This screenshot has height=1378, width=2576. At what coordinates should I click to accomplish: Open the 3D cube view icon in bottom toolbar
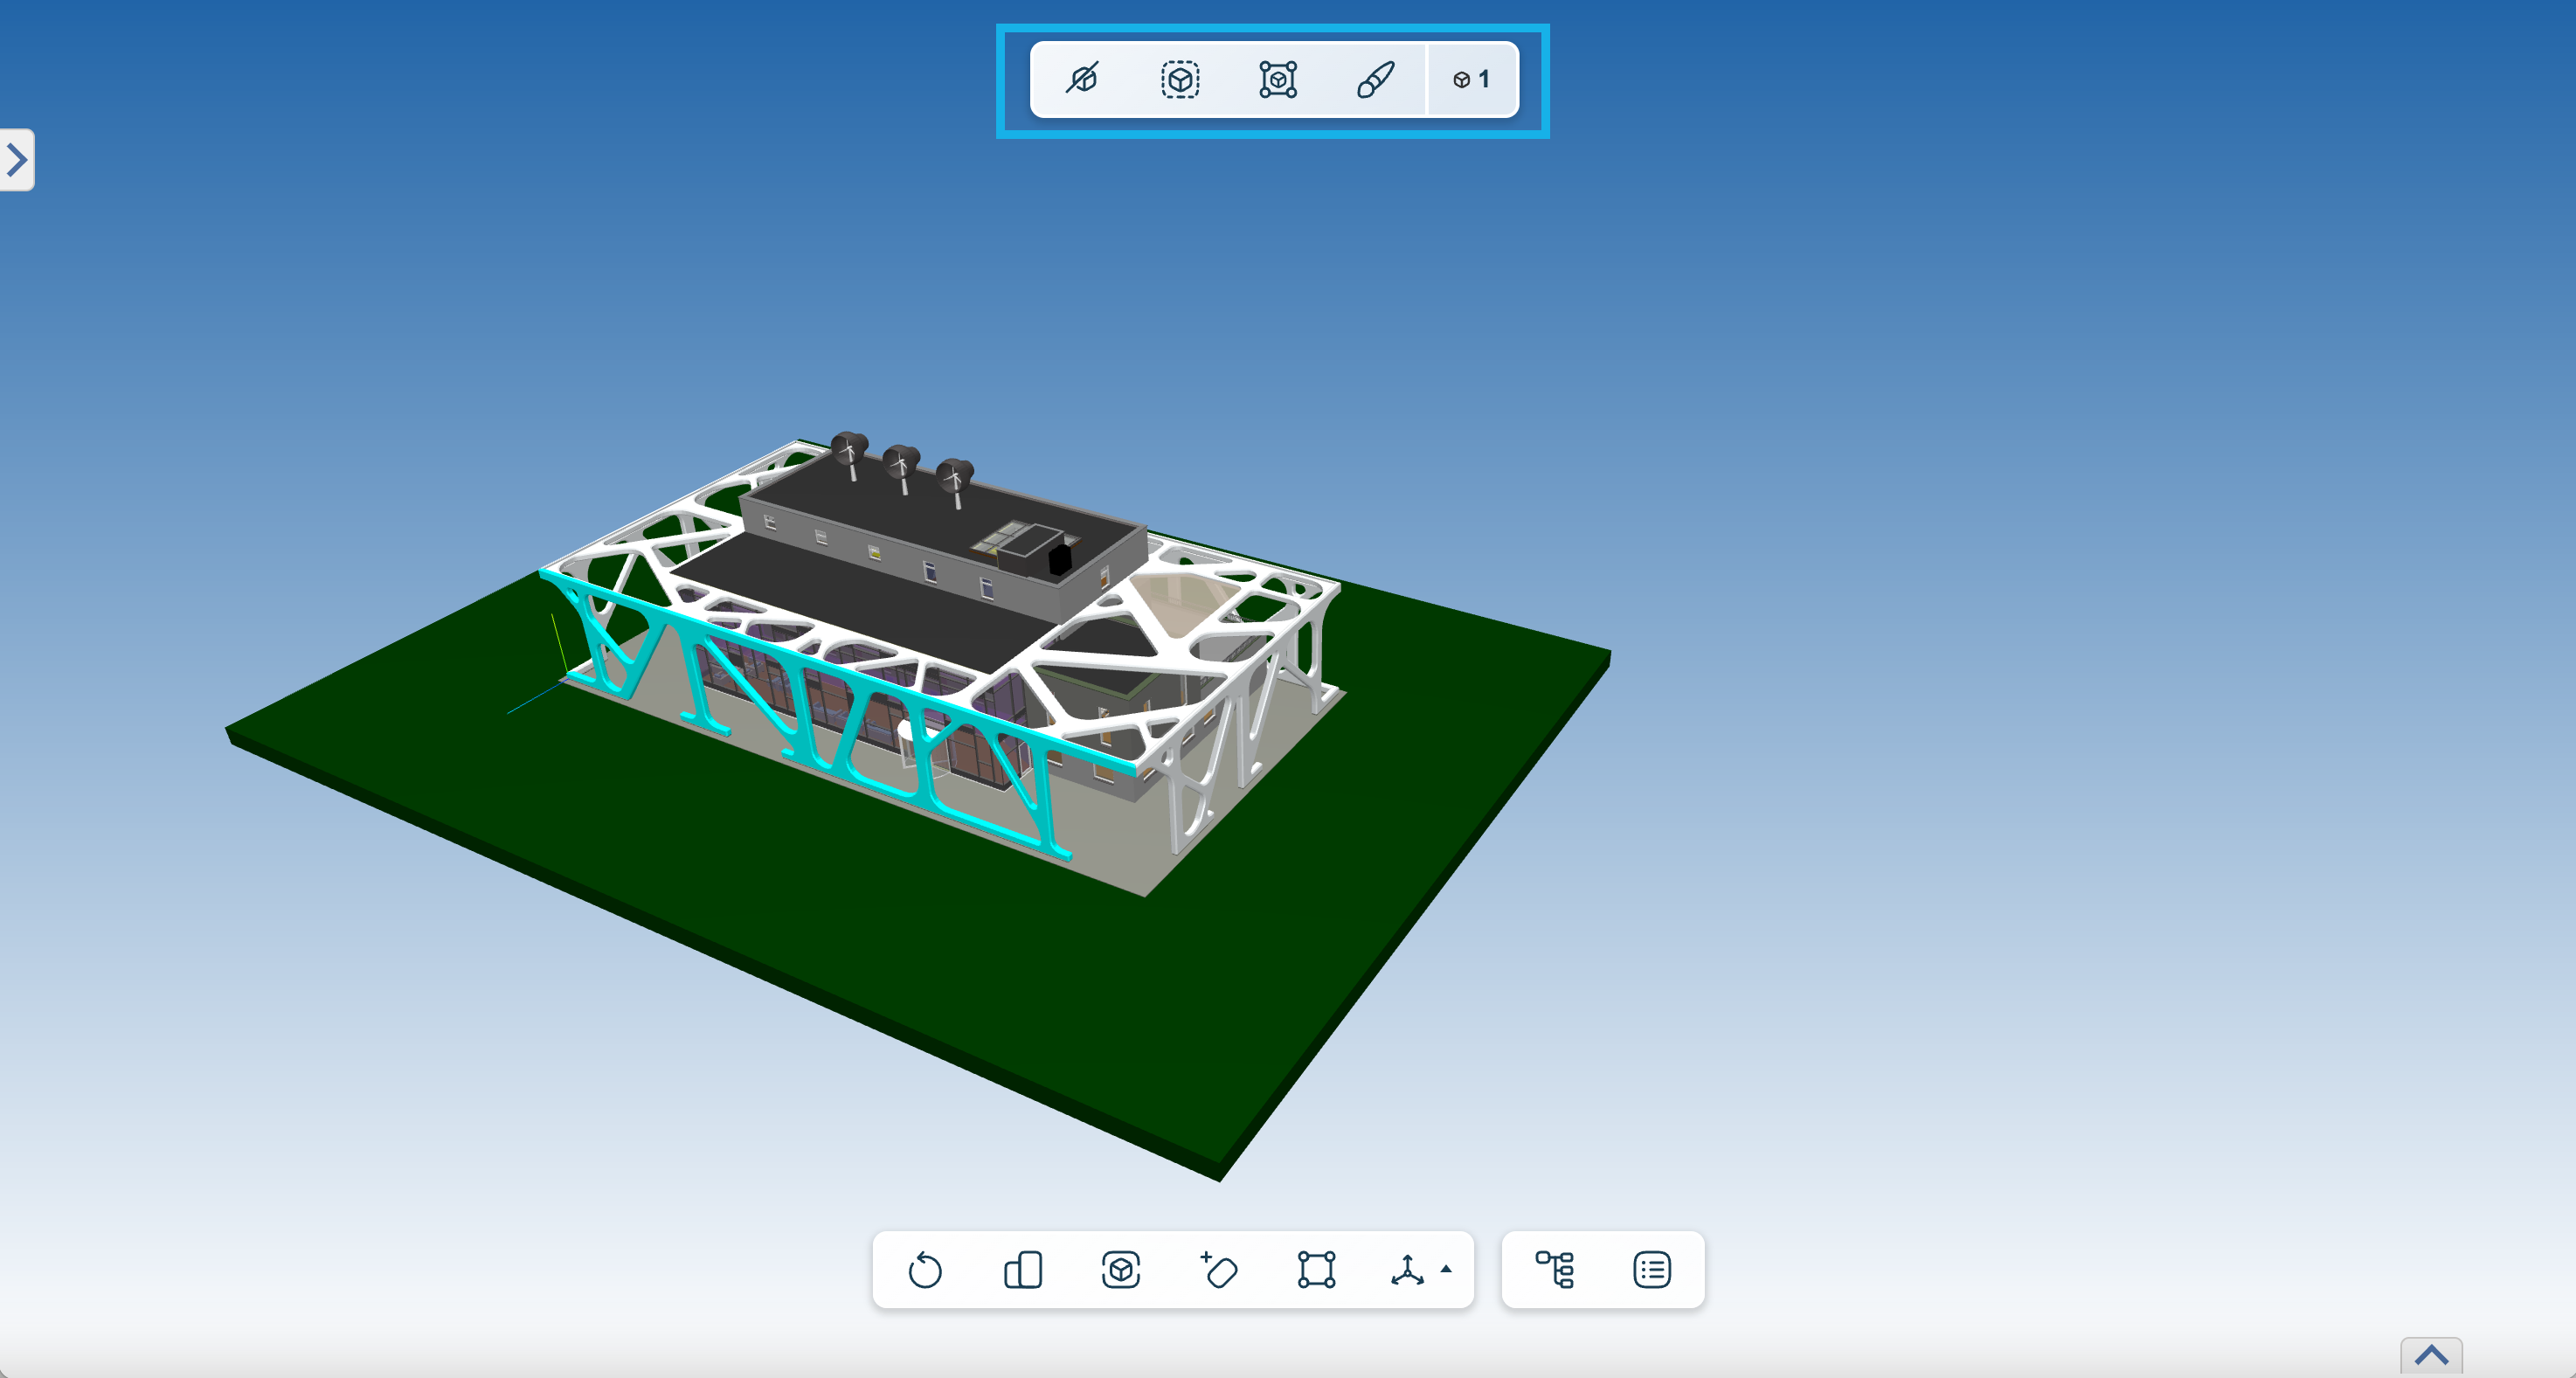click(x=1121, y=1270)
